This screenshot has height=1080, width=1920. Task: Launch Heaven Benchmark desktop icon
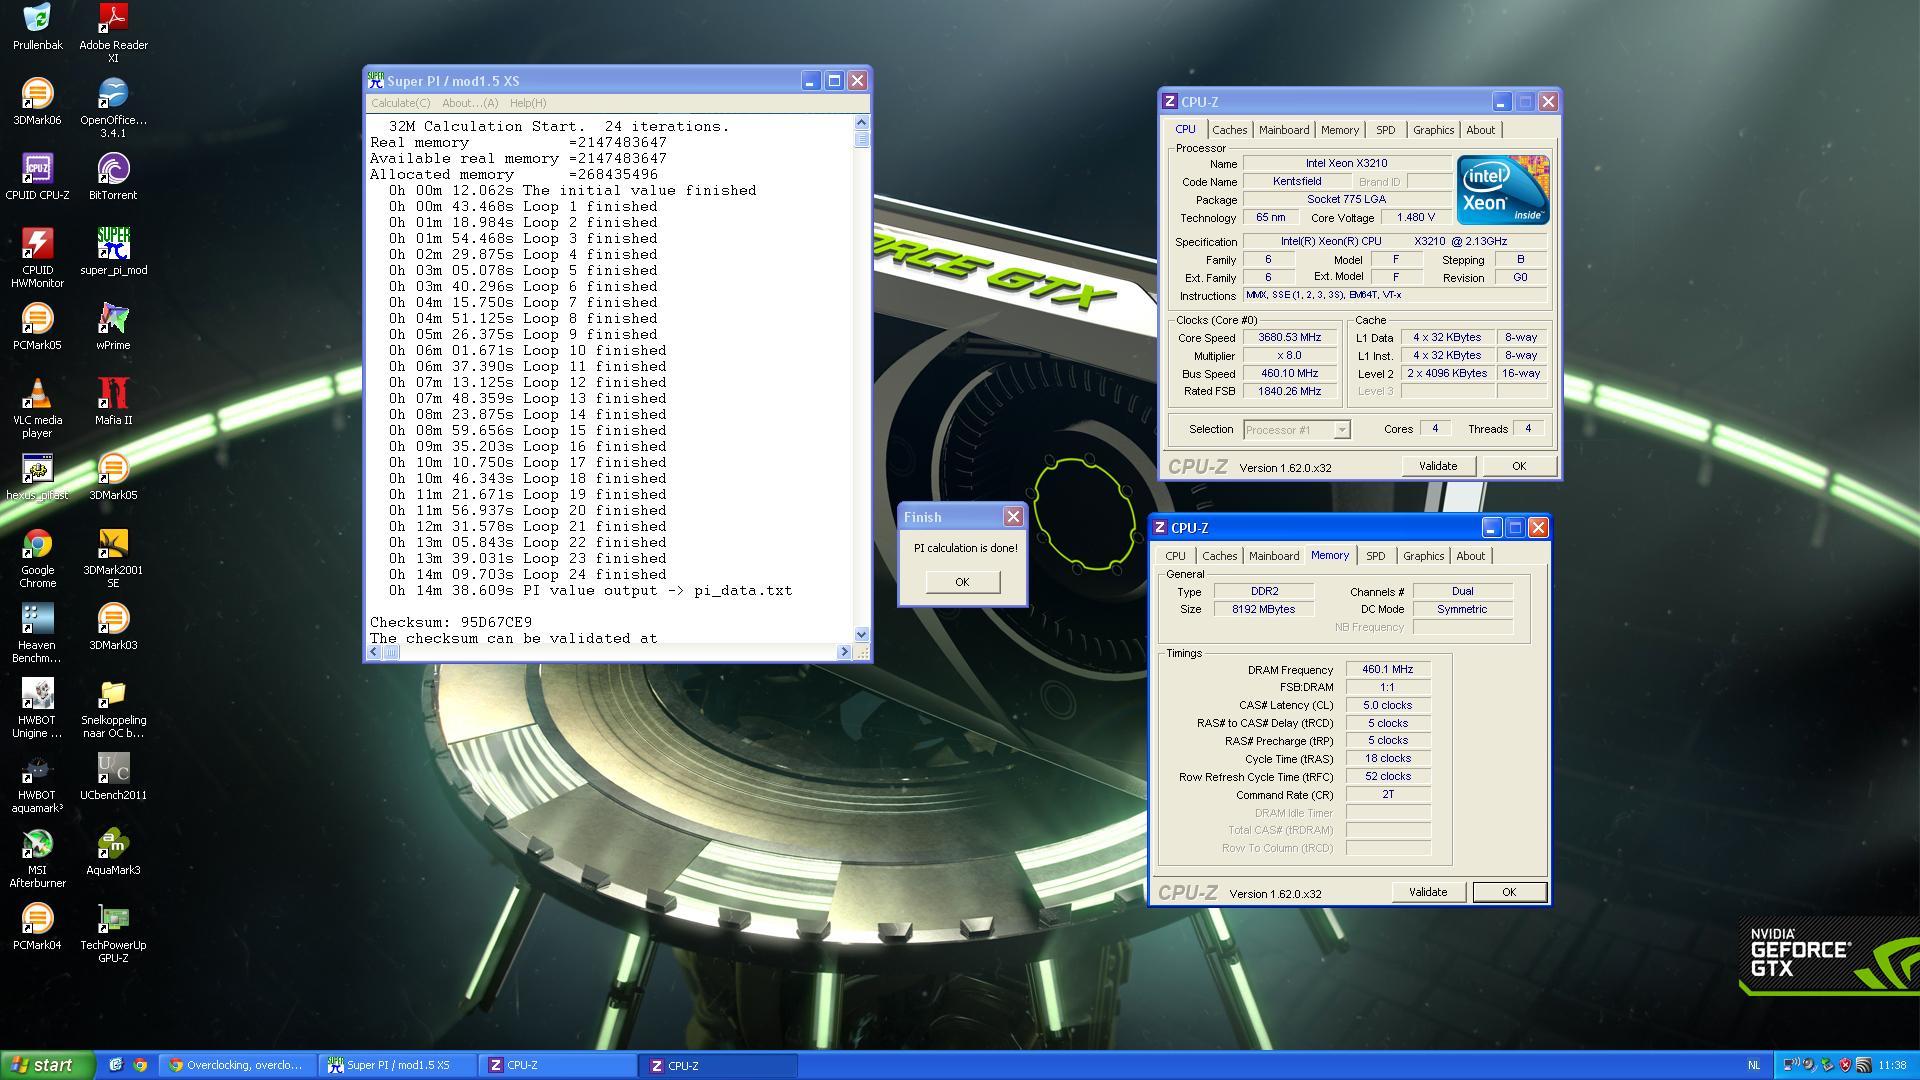coord(37,632)
